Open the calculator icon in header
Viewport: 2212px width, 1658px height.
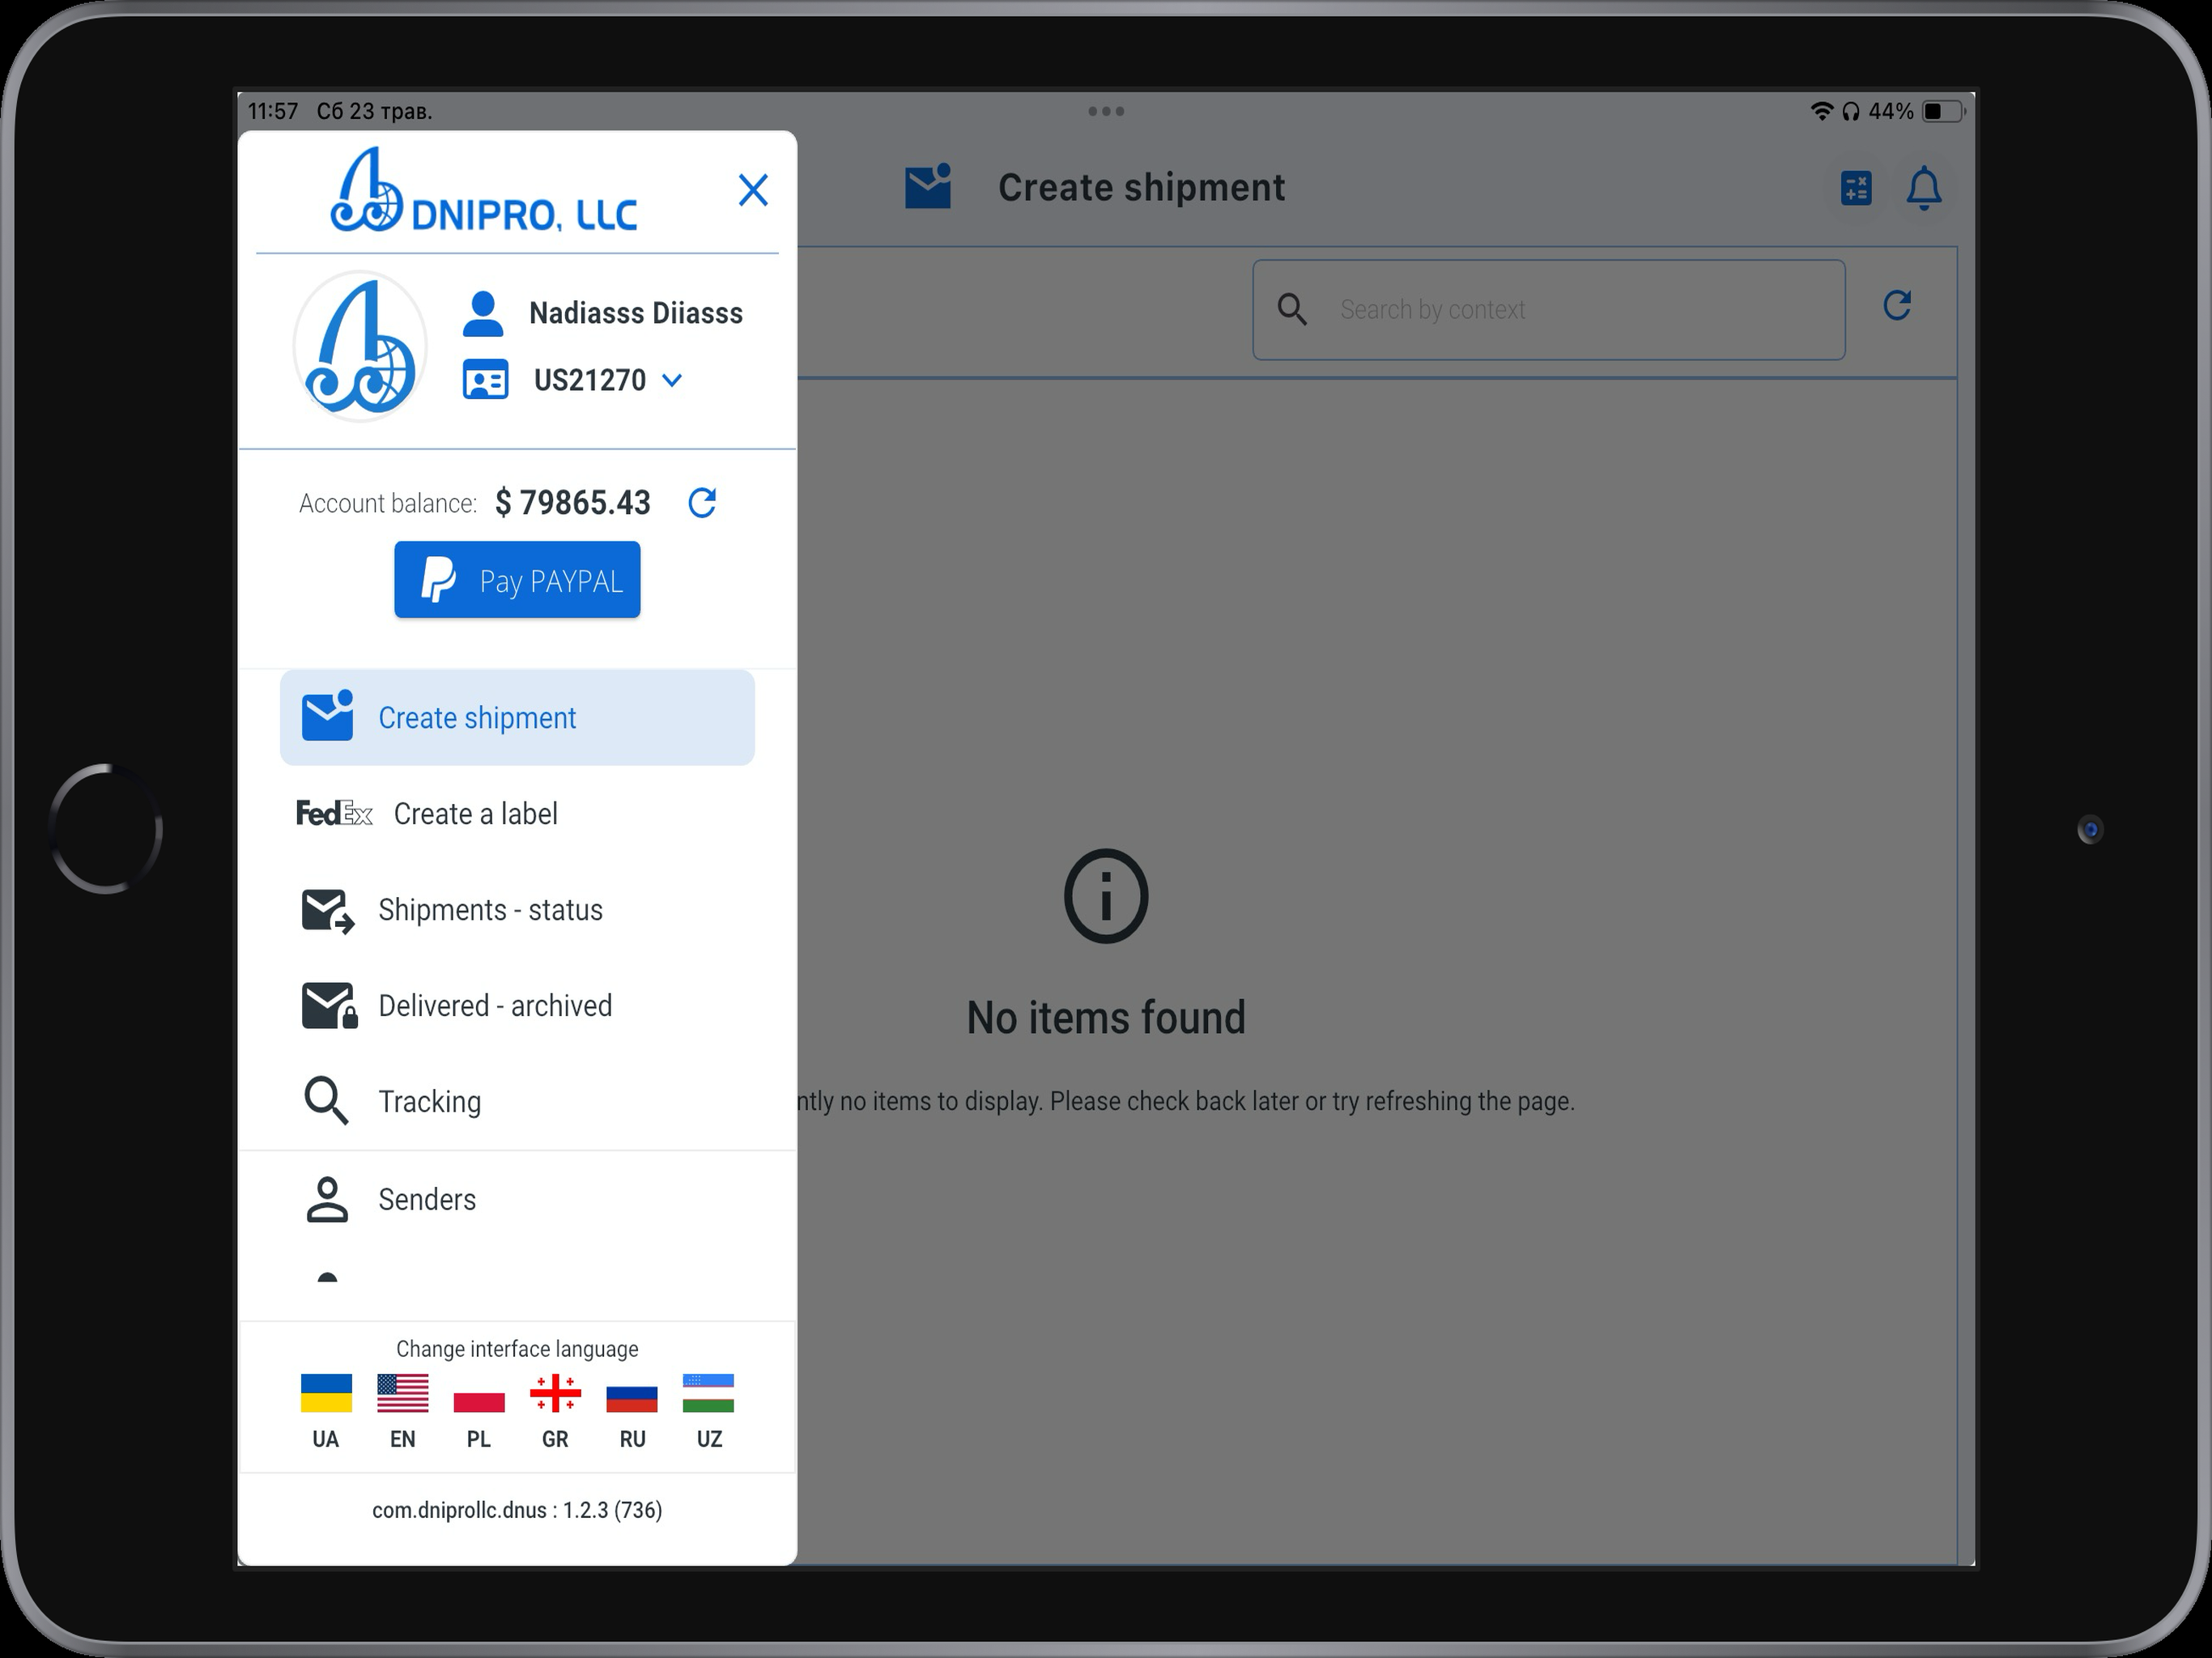[x=1856, y=188]
